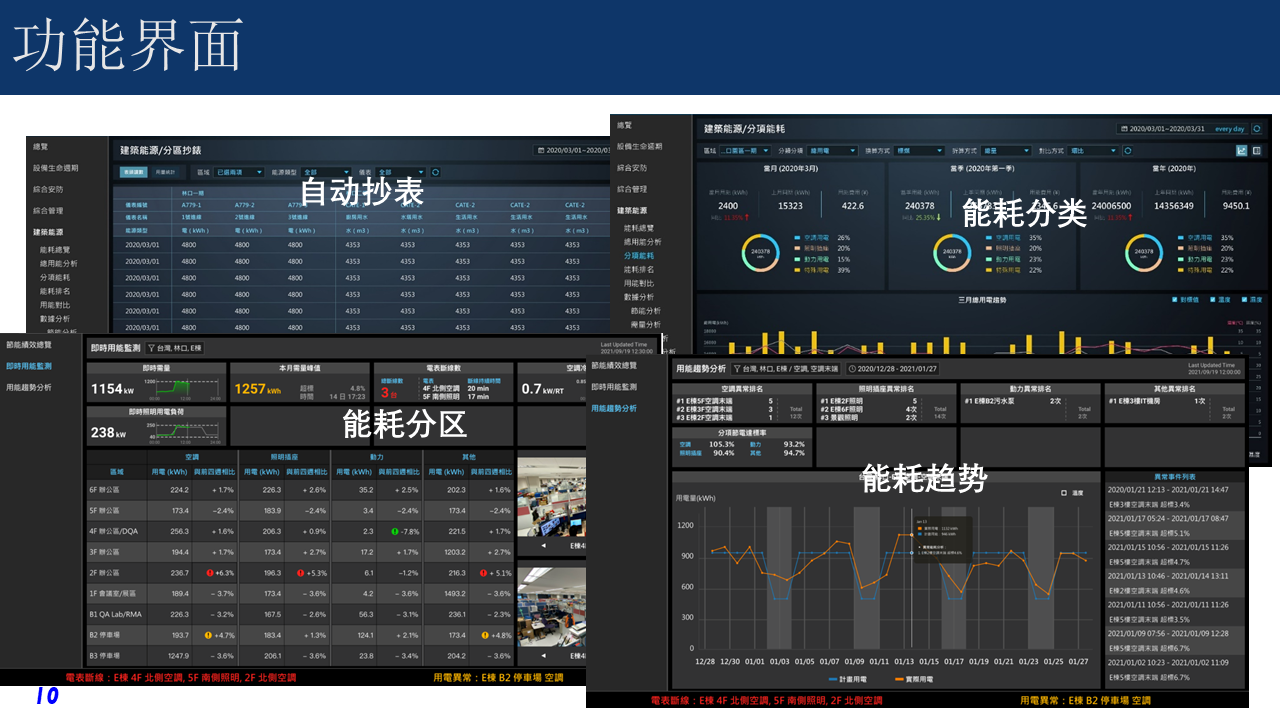The image size is (1280, 720).
Task: Click calendar icon beside 2020/03/01~2020/03/31 every day
Action: 1126,129
